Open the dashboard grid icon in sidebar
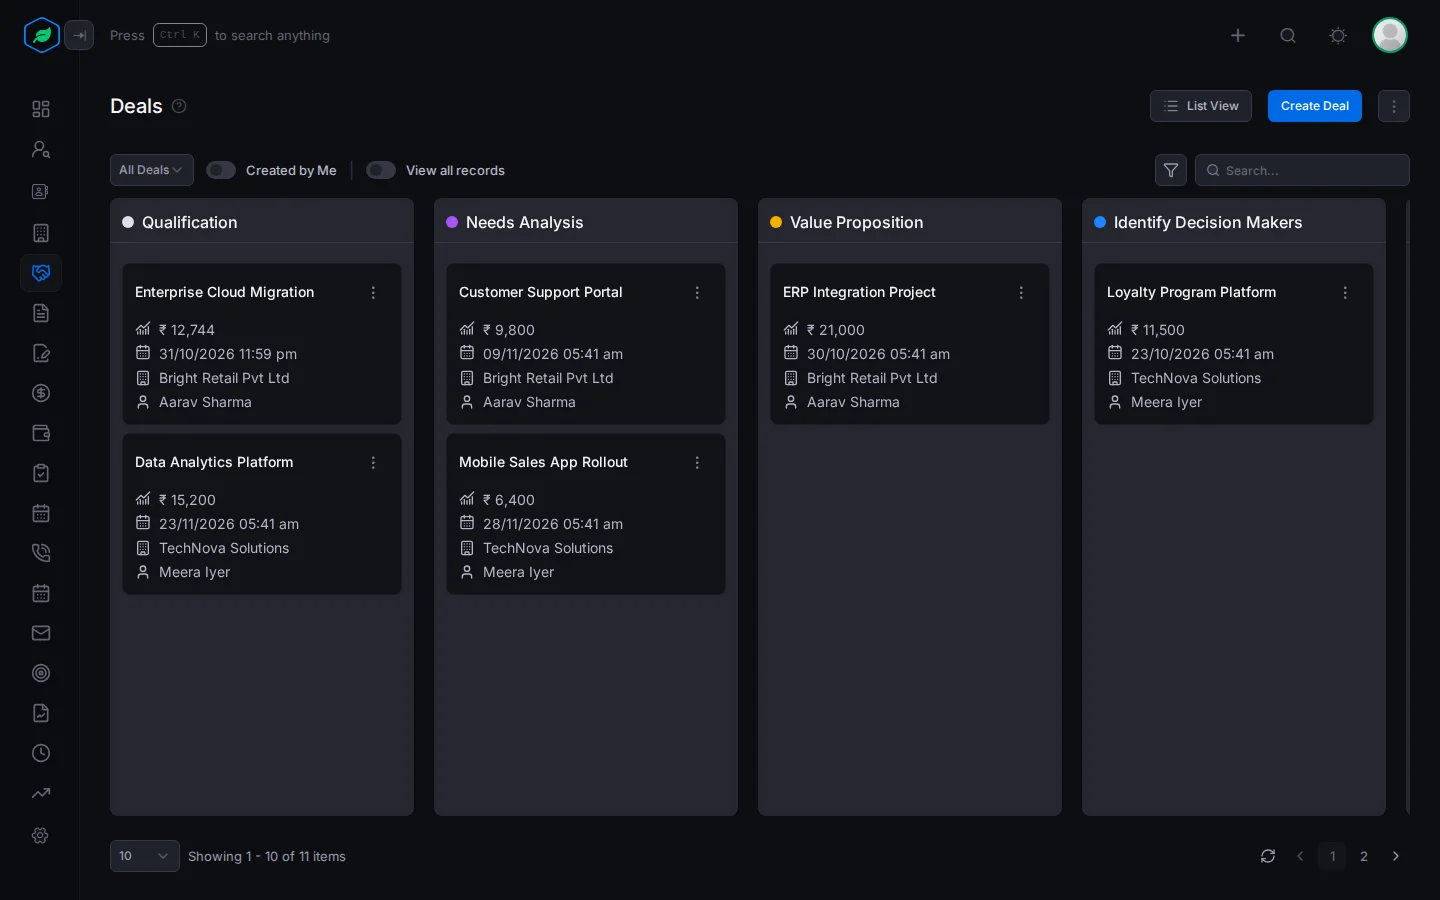Image resolution: width=1440 pixels, height=900 pixels. pyautogui.click(x=41, y=109)
